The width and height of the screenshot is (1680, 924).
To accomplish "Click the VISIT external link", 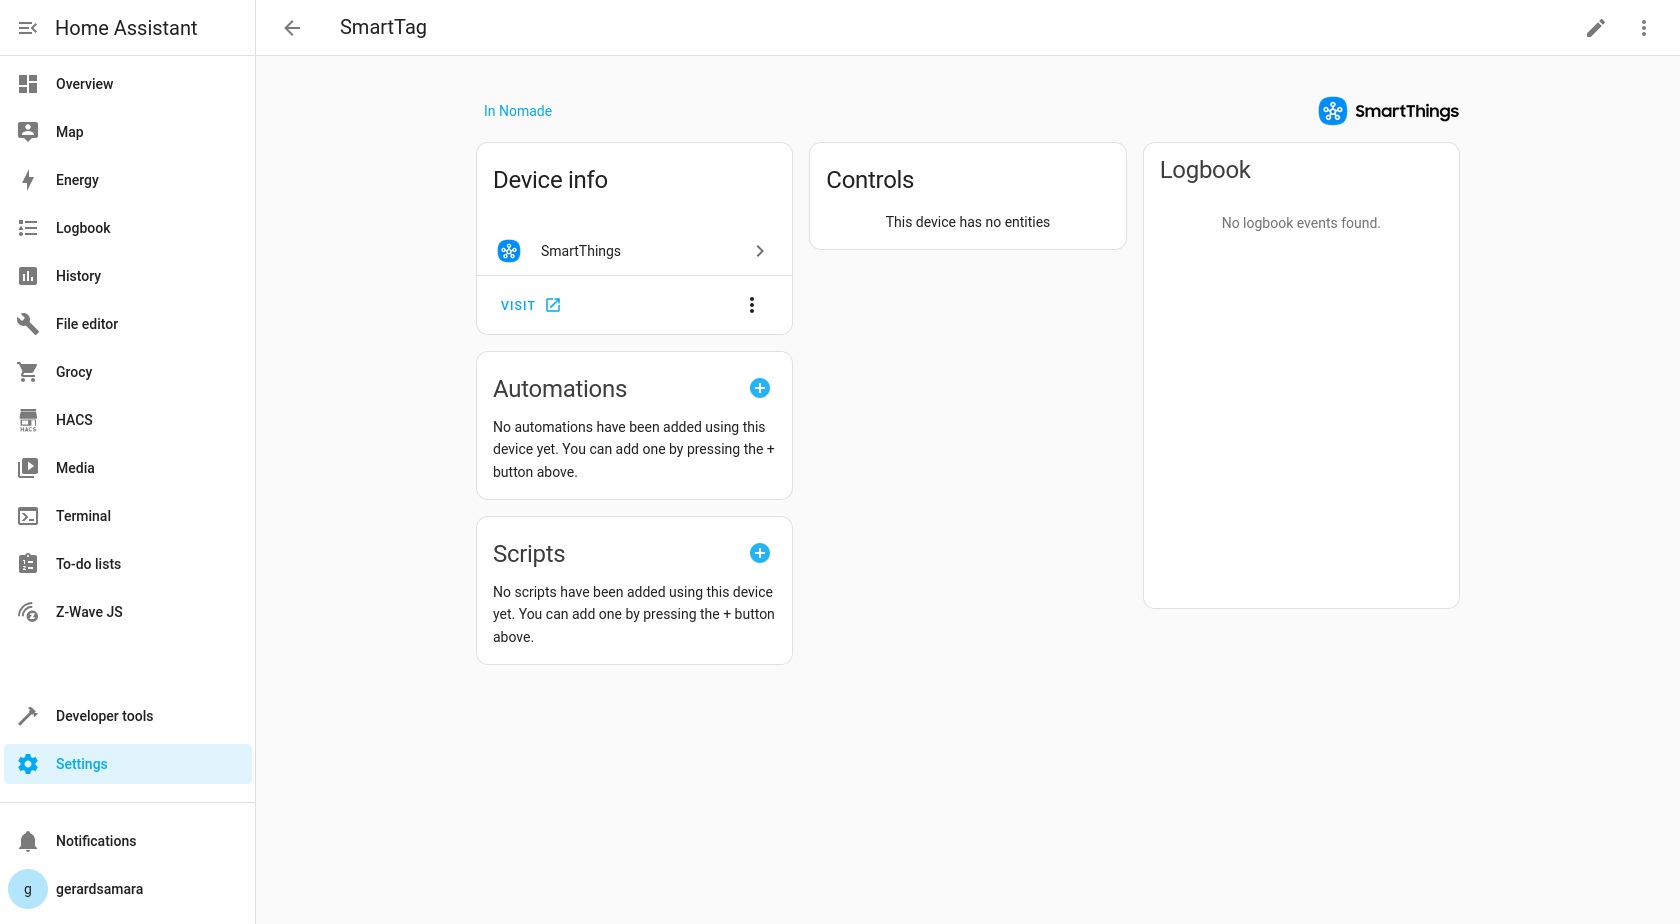I will (531, 305).
